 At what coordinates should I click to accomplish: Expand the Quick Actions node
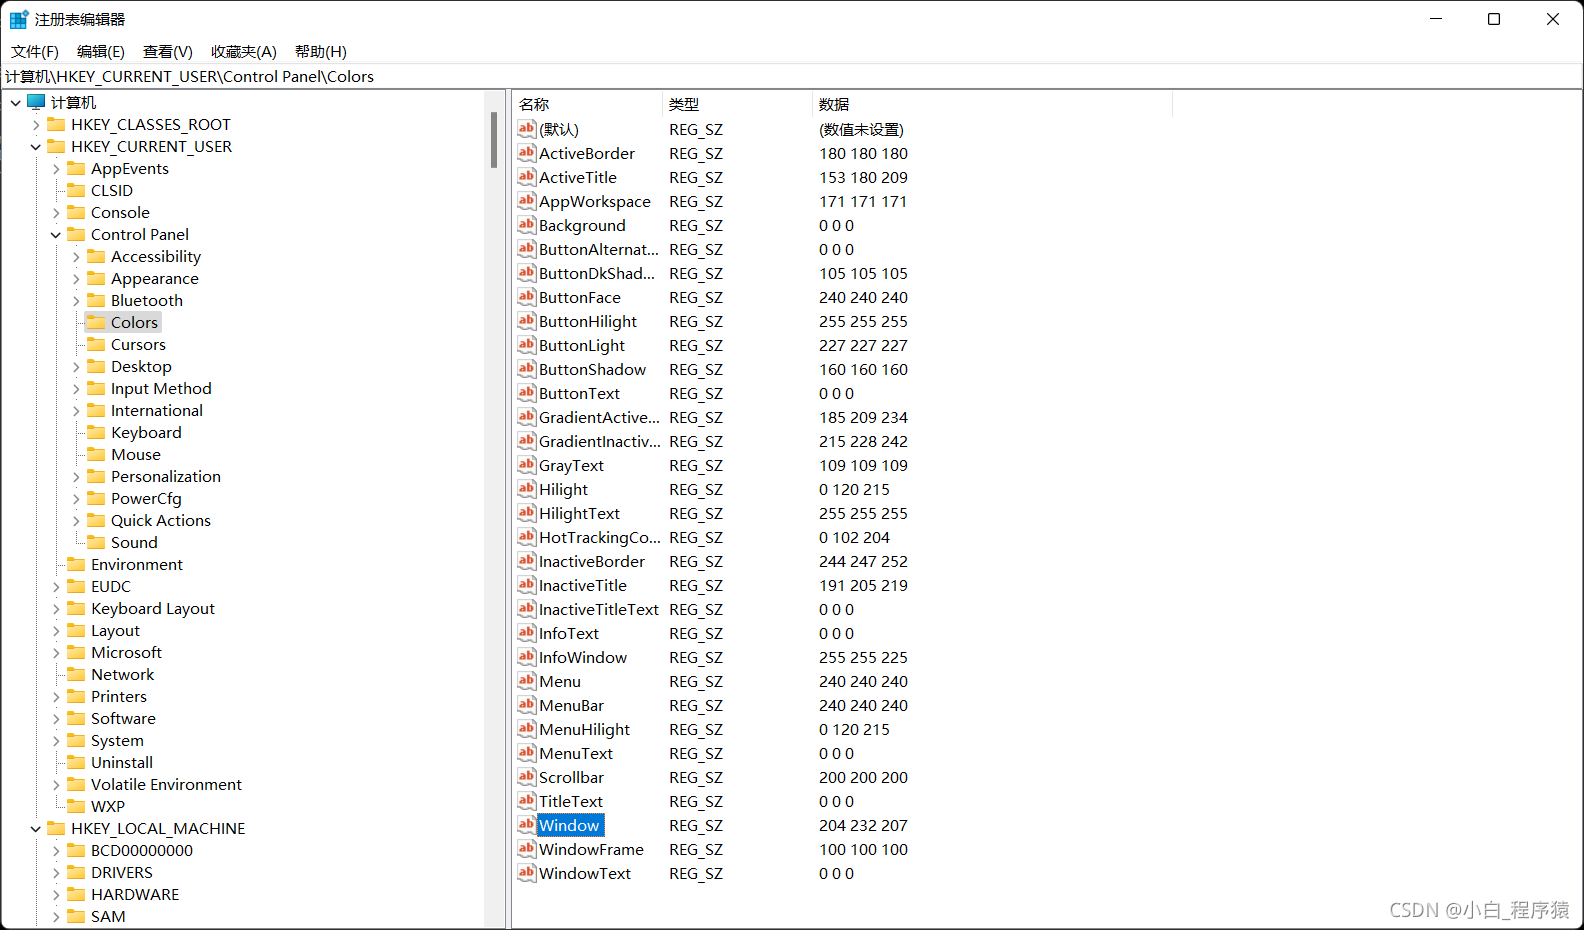point(76,520)
